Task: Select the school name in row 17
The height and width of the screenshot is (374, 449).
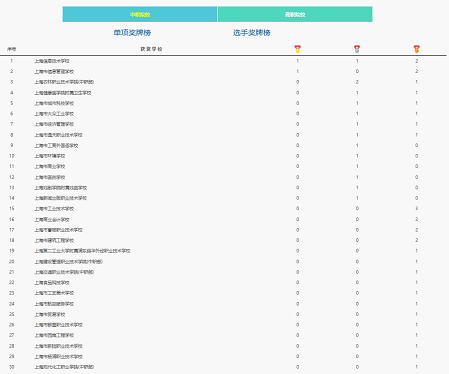Action: tap(58, 230)
